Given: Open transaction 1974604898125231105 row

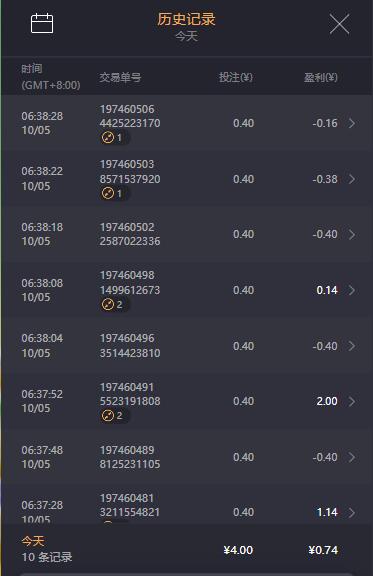Looking at the screenshot, I should point(187,457).
